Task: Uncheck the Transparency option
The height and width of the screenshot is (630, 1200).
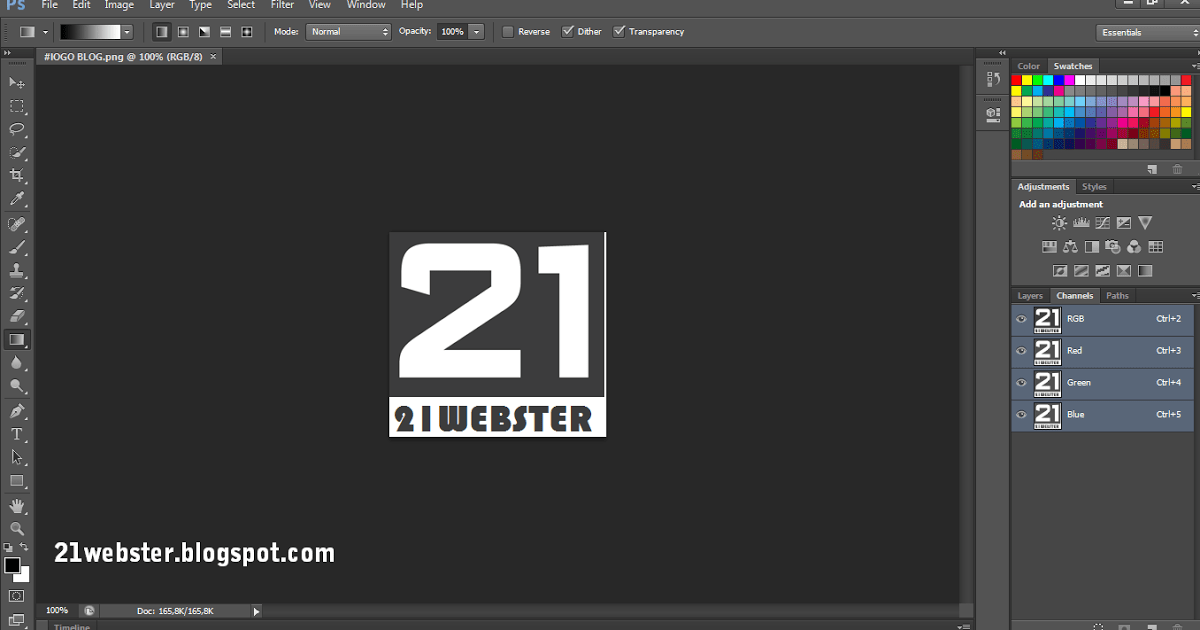Action: click(619, 32)
